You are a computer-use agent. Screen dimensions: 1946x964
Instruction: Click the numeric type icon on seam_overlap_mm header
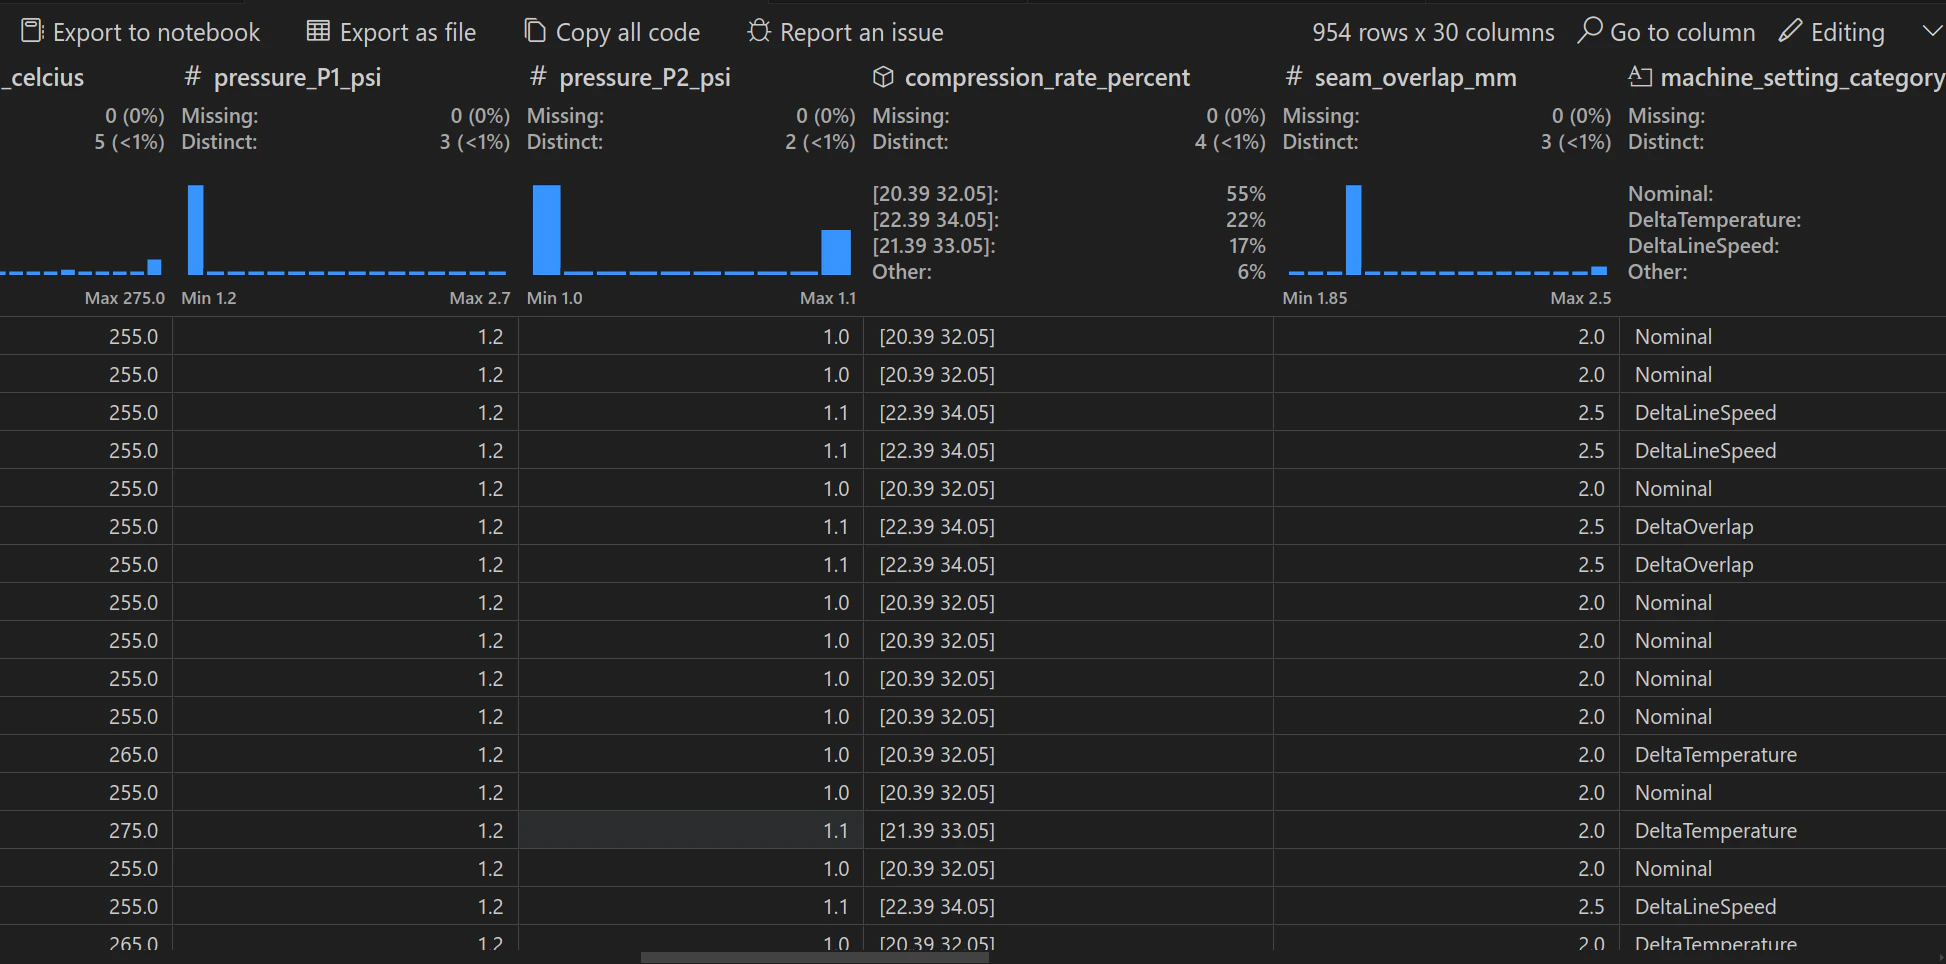1294,77
